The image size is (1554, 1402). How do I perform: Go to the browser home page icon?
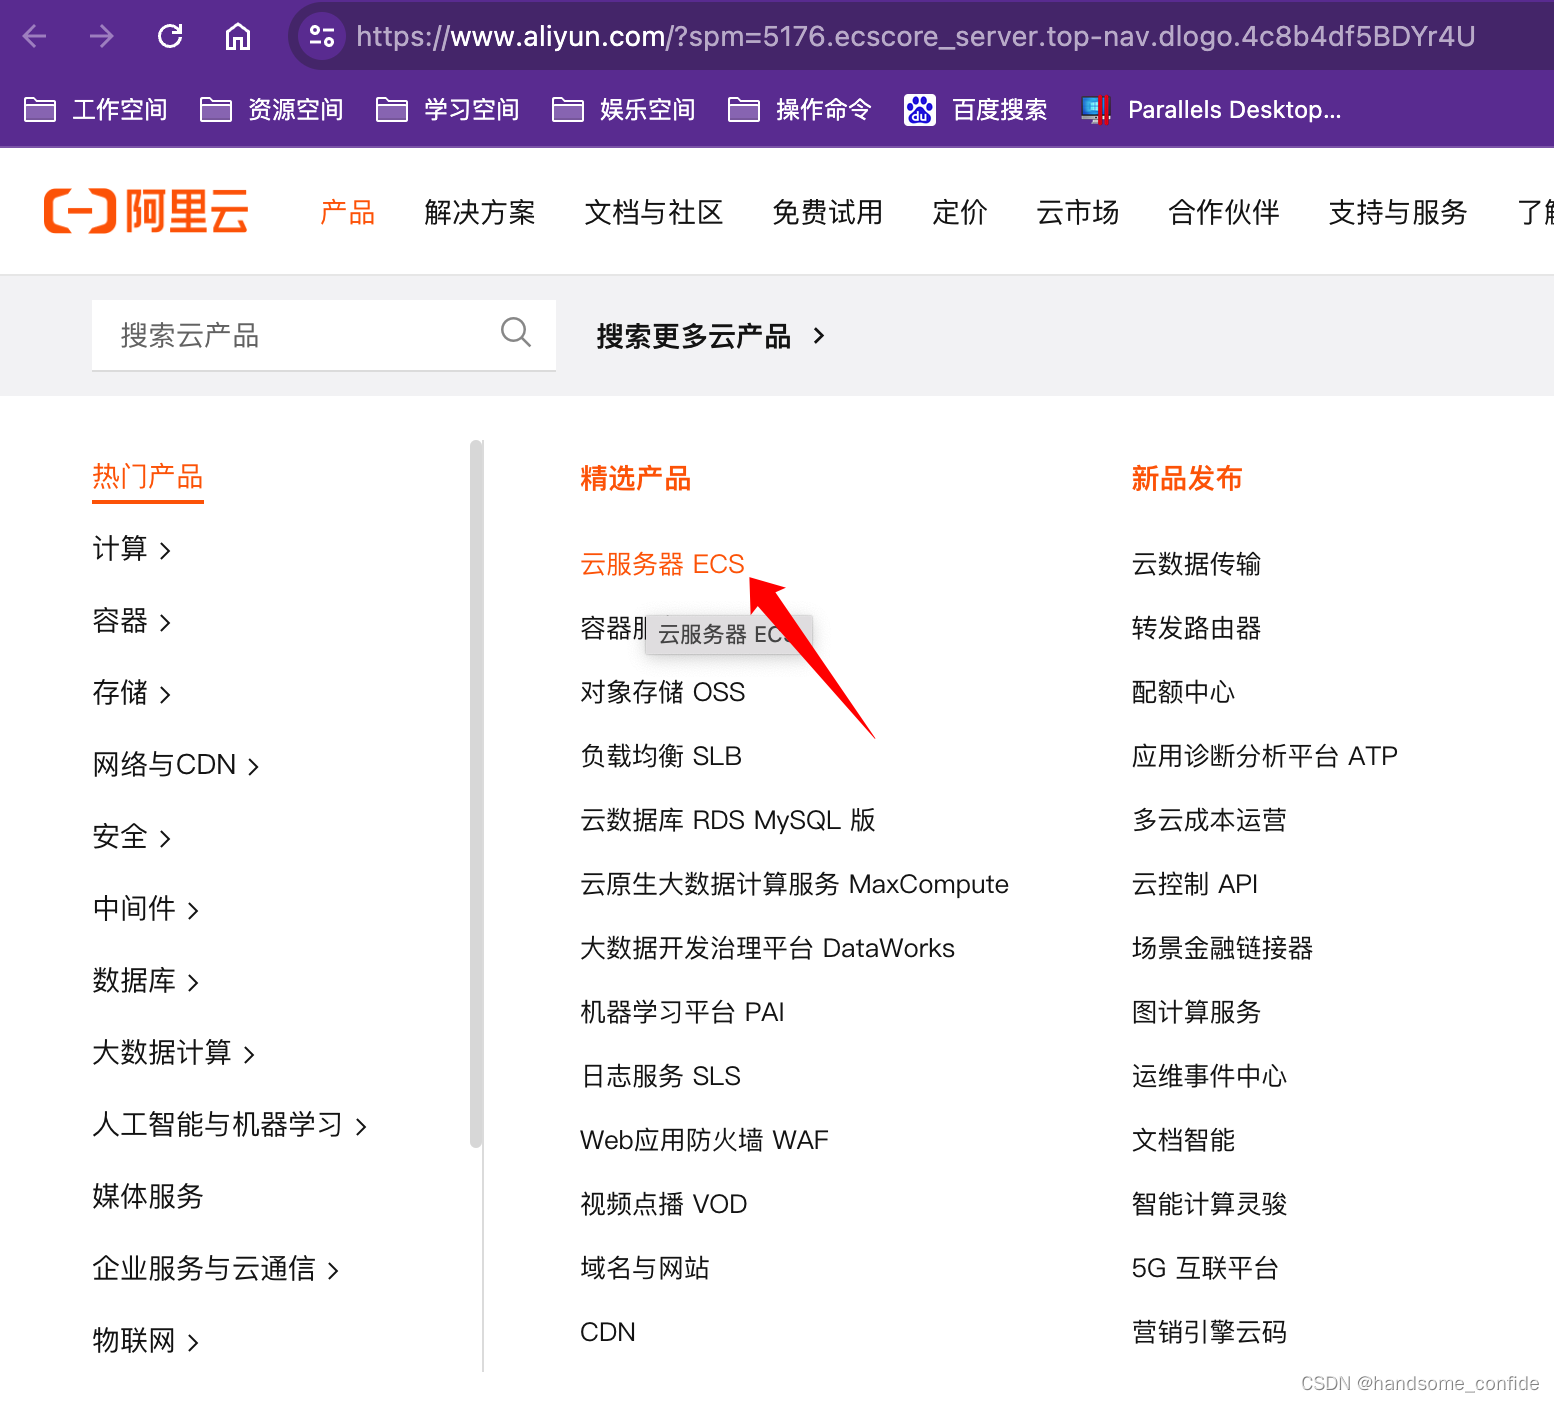pyautogui.click(x=238, y=37)
